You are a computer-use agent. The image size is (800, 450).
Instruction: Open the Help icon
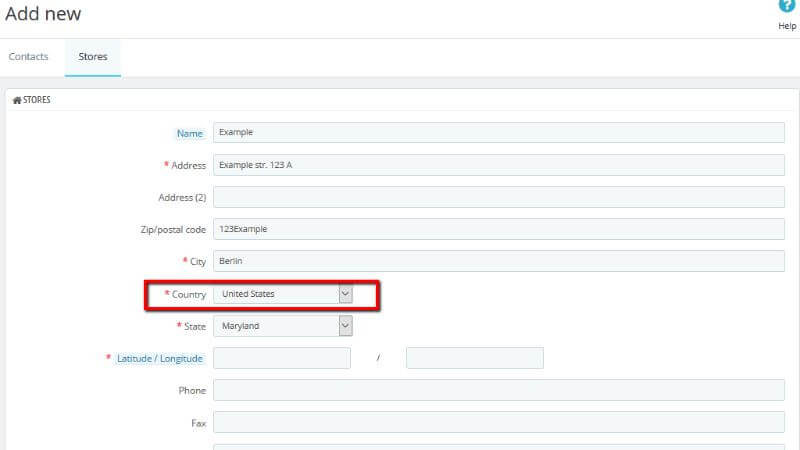[x=786, y=7]
